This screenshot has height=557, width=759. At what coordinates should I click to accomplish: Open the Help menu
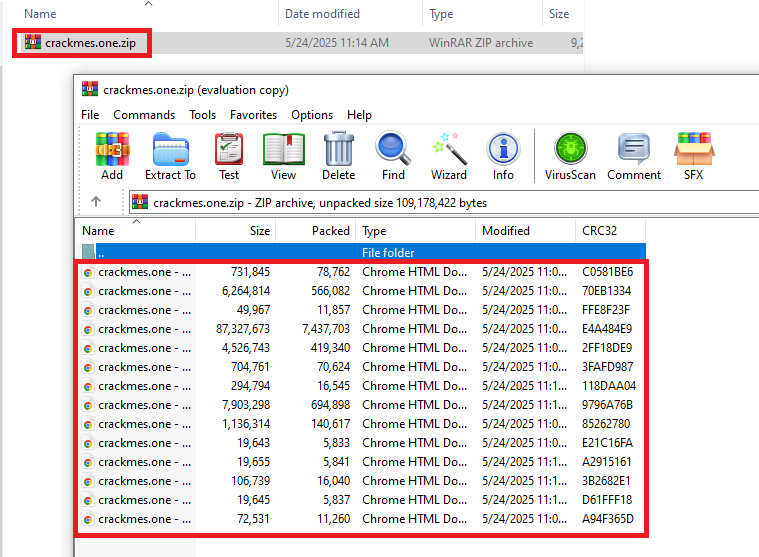(x=359, y=115)
